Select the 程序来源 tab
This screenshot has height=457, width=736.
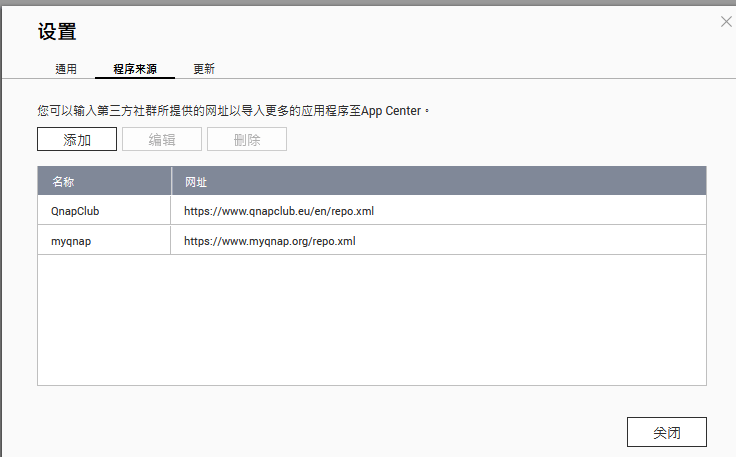click(x=135, y=69)
